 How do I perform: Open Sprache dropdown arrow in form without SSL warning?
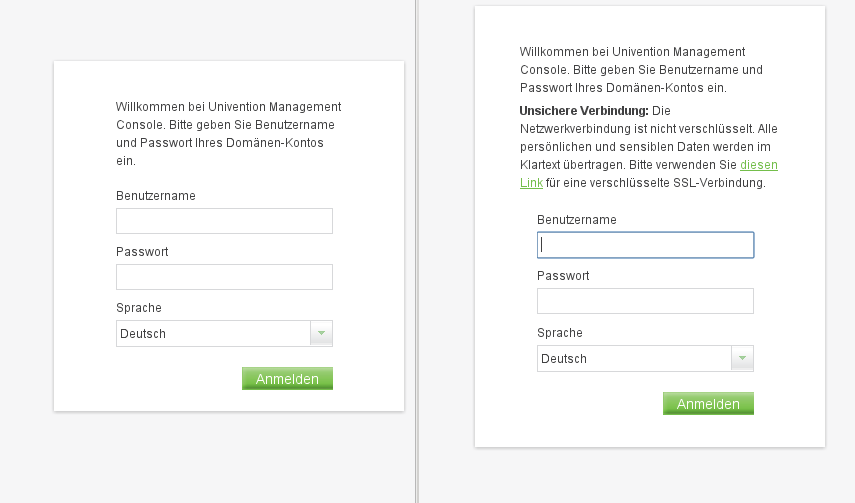321,334
